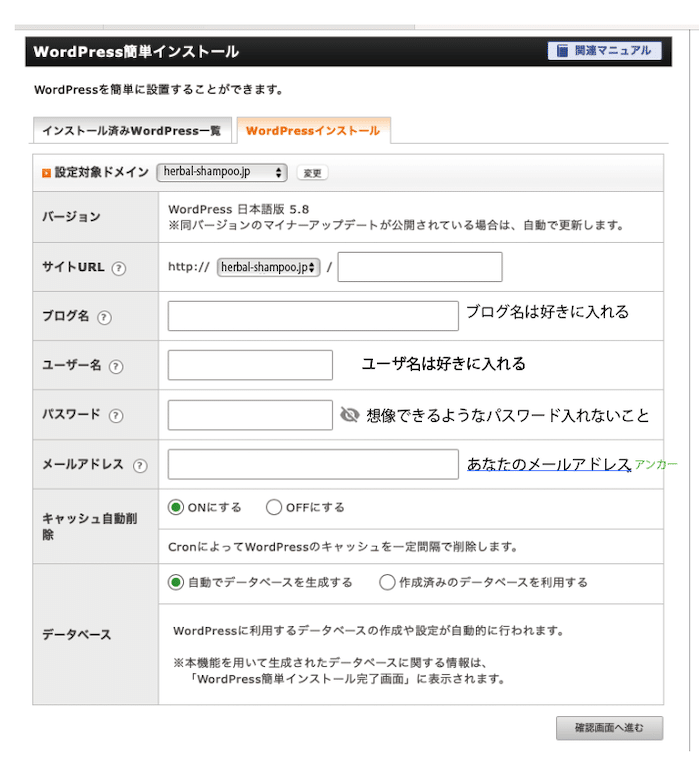This screenshot has width=700, height=767.
Task: Select the ONにする cache radio button
Action: (x=176, y=507)
